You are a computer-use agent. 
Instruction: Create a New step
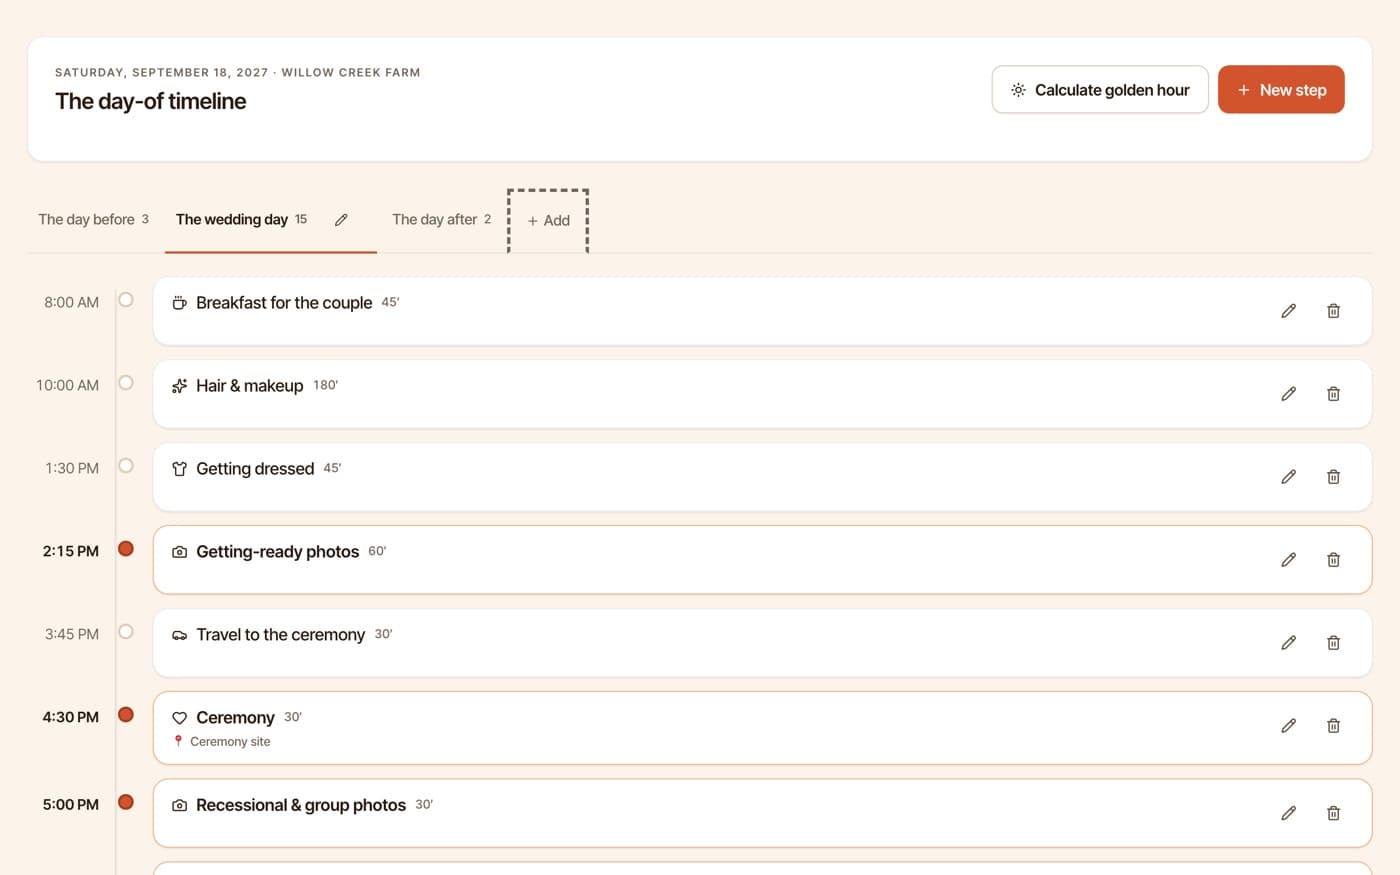(1281, 90)
